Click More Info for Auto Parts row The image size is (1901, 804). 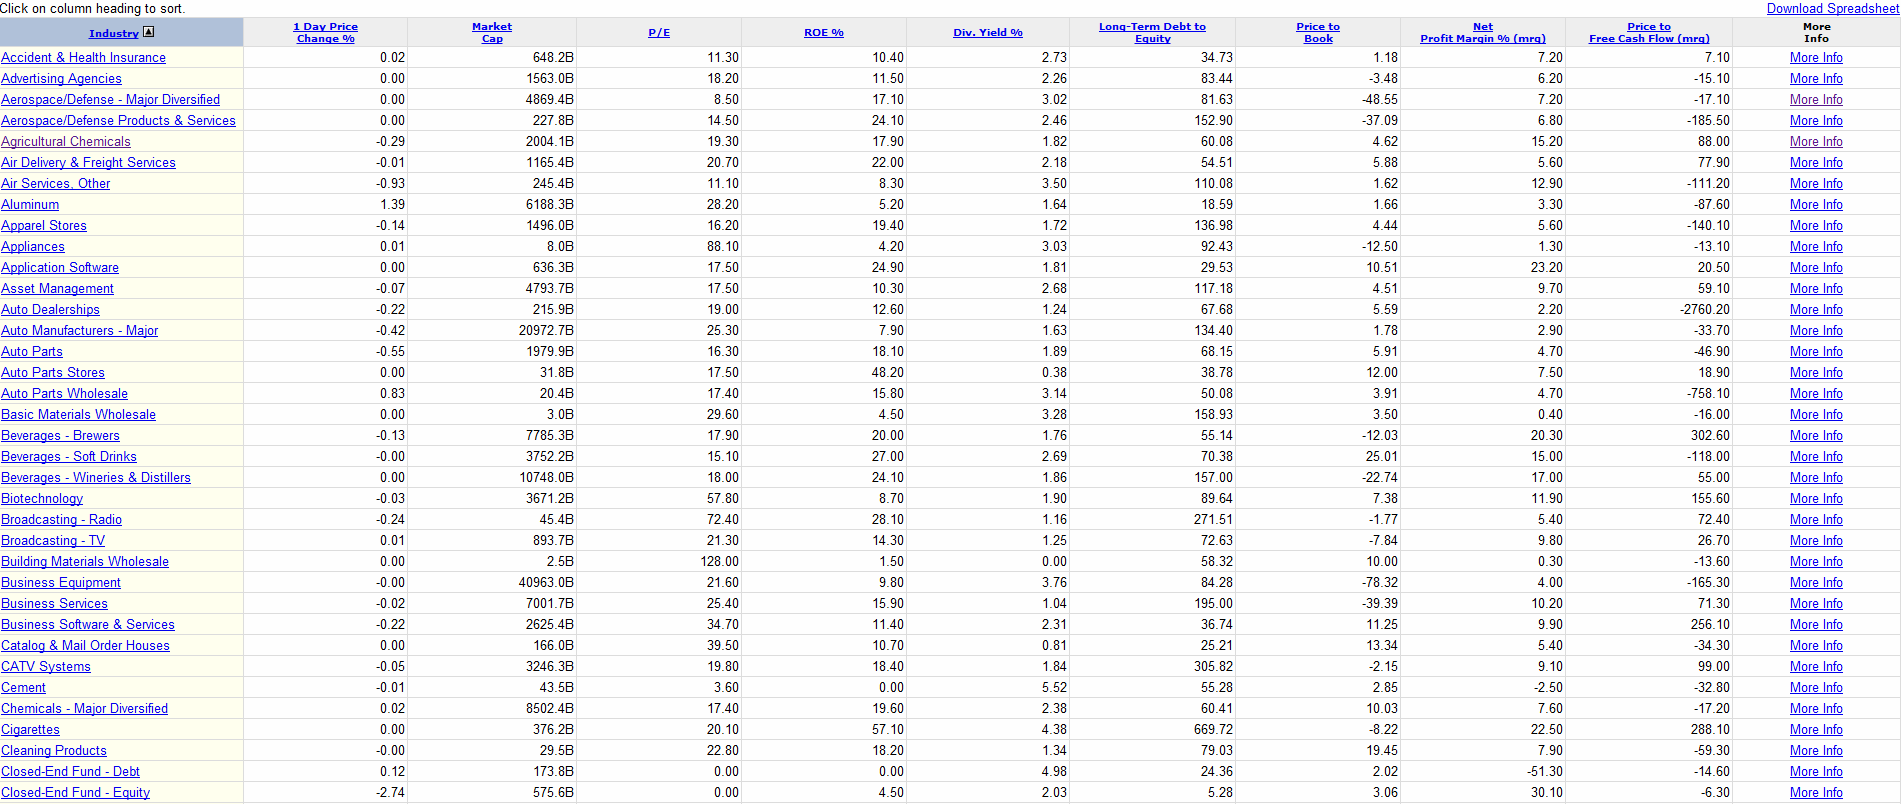(1816, 352)
